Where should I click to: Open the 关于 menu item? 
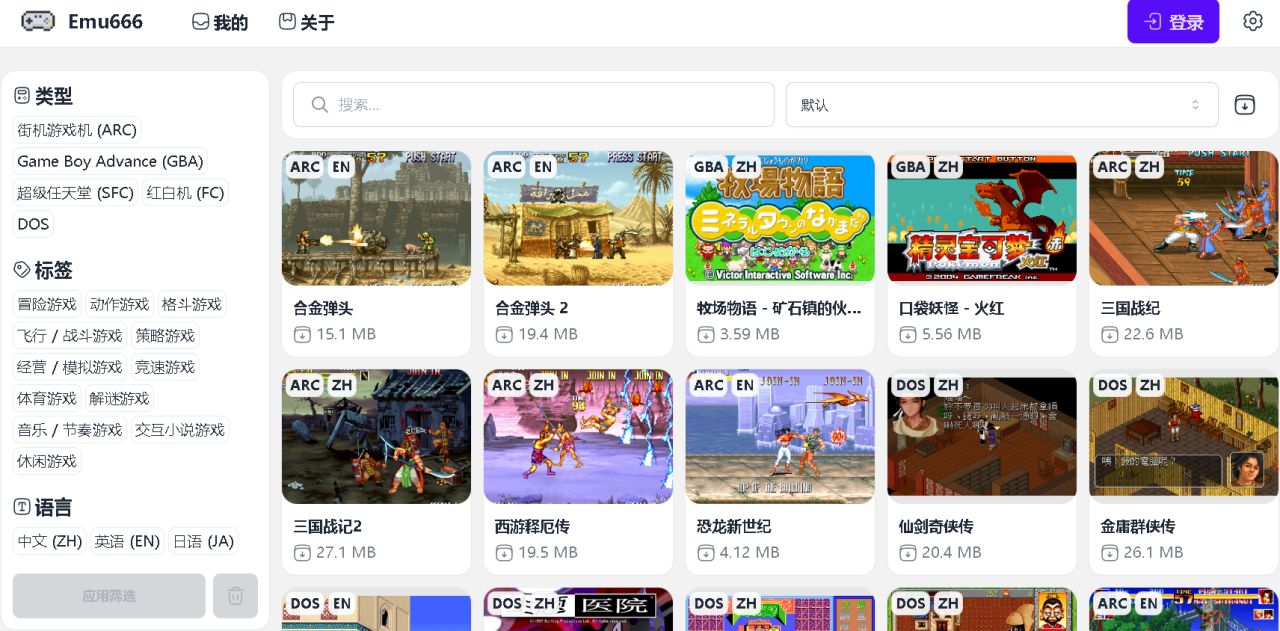point(307,22)
